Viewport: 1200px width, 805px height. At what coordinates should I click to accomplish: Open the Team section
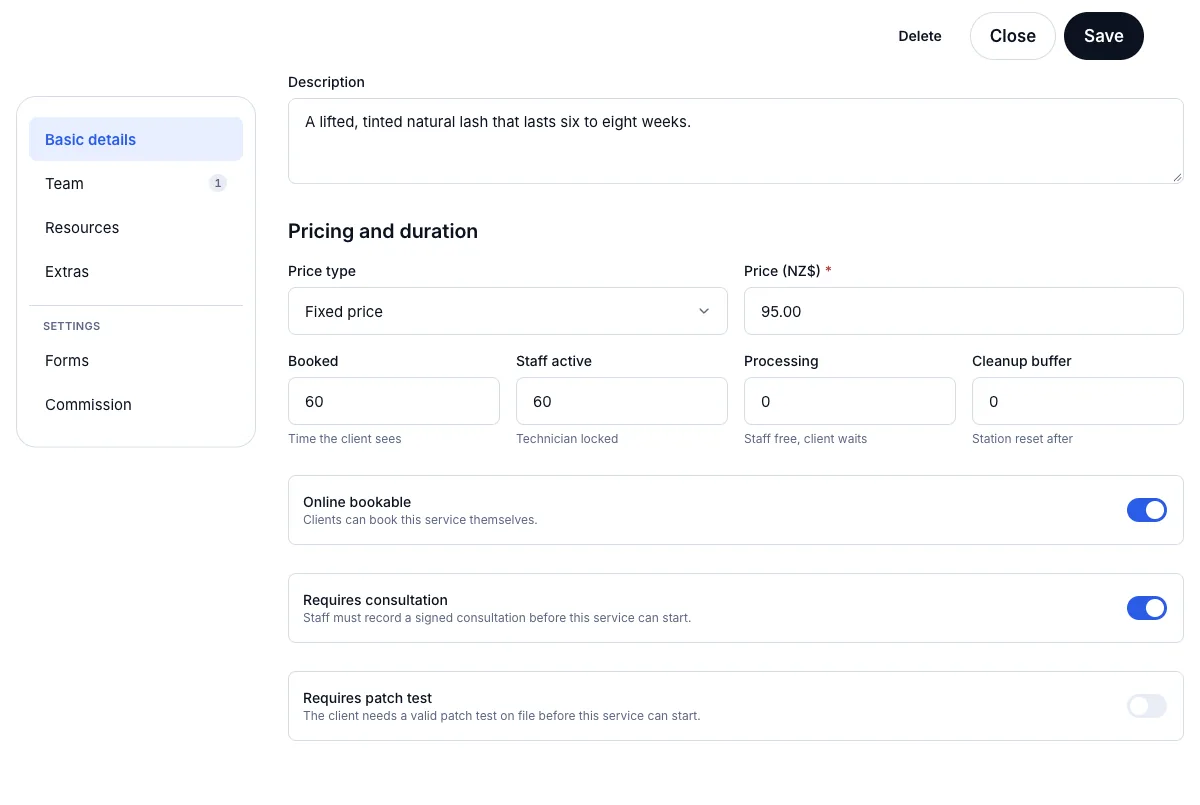(136, 183)
